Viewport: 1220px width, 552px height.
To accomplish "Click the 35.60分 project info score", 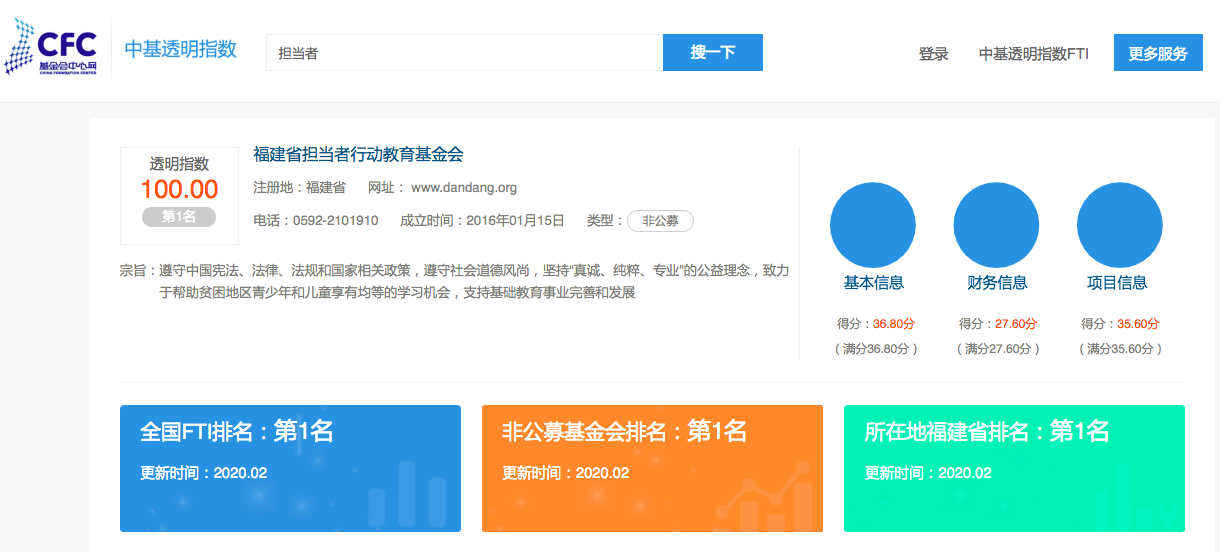I will [x=1138, y=324].
